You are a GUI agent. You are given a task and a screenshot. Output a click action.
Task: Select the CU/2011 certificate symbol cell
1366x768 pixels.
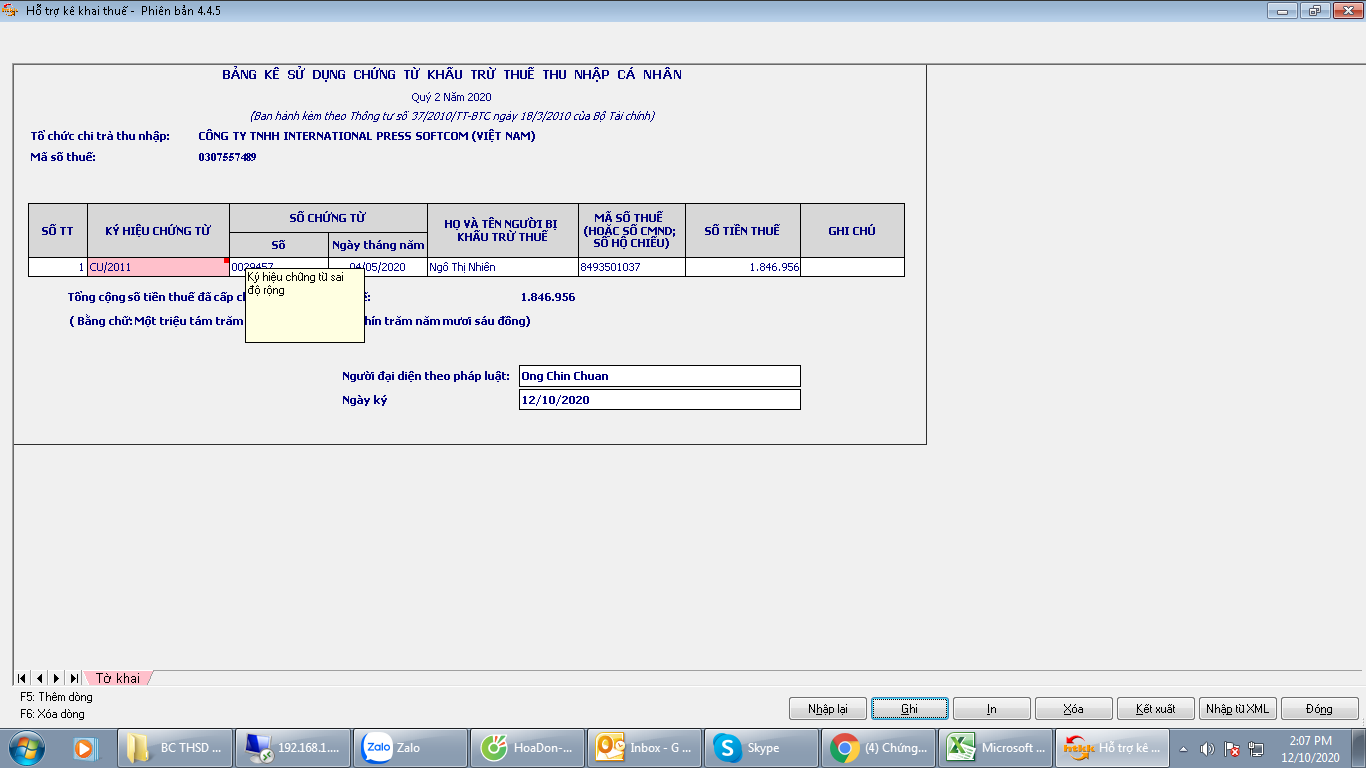click(x=158, y=267)
